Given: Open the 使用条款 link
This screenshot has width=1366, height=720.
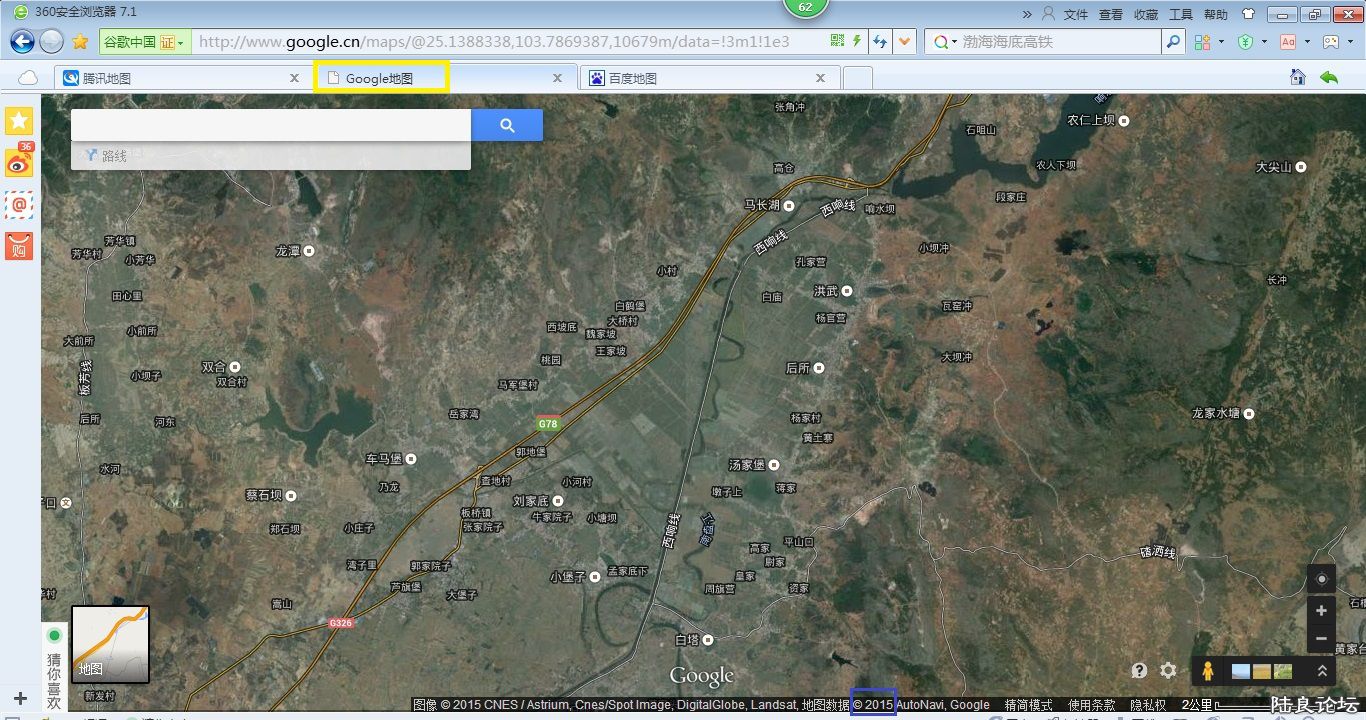Looking at the screenshot, I should tap(1091, 705).
